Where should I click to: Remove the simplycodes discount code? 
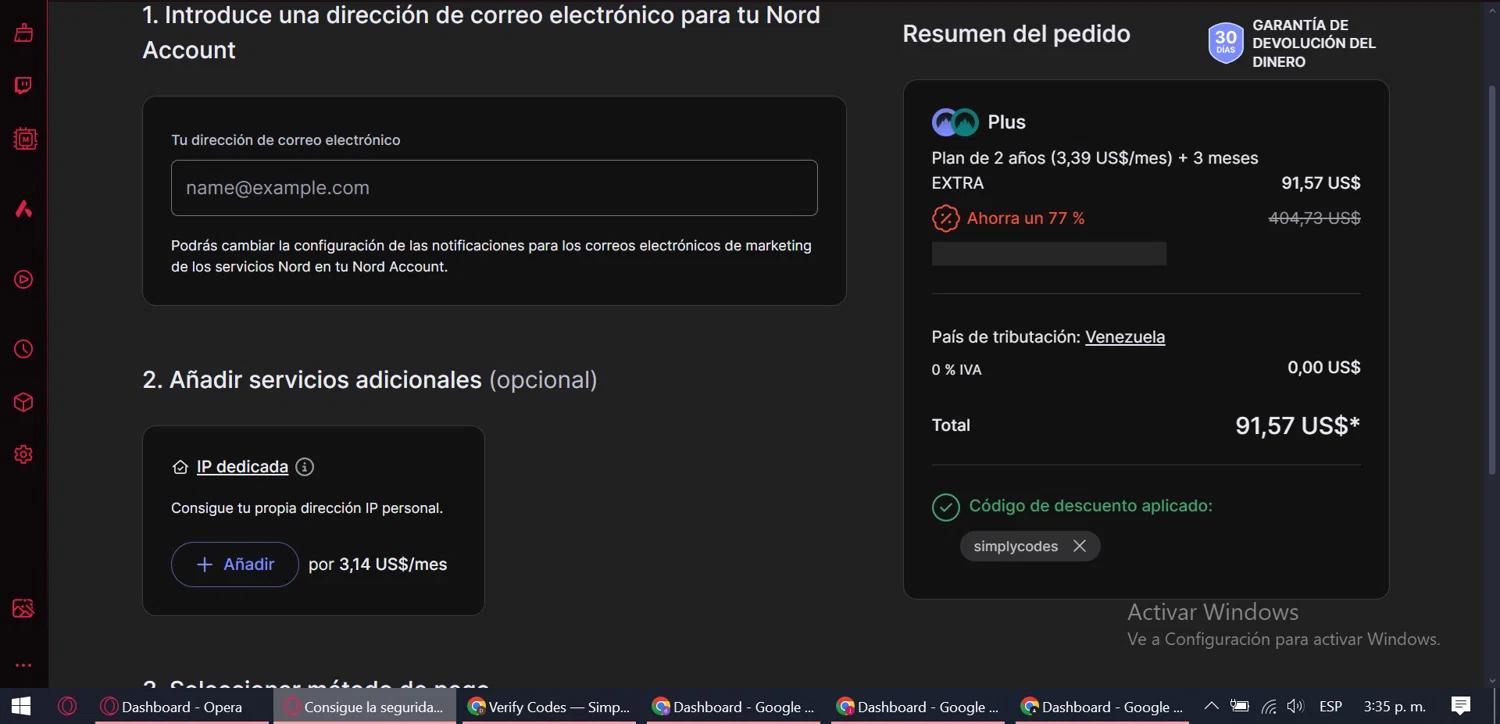1079,546
